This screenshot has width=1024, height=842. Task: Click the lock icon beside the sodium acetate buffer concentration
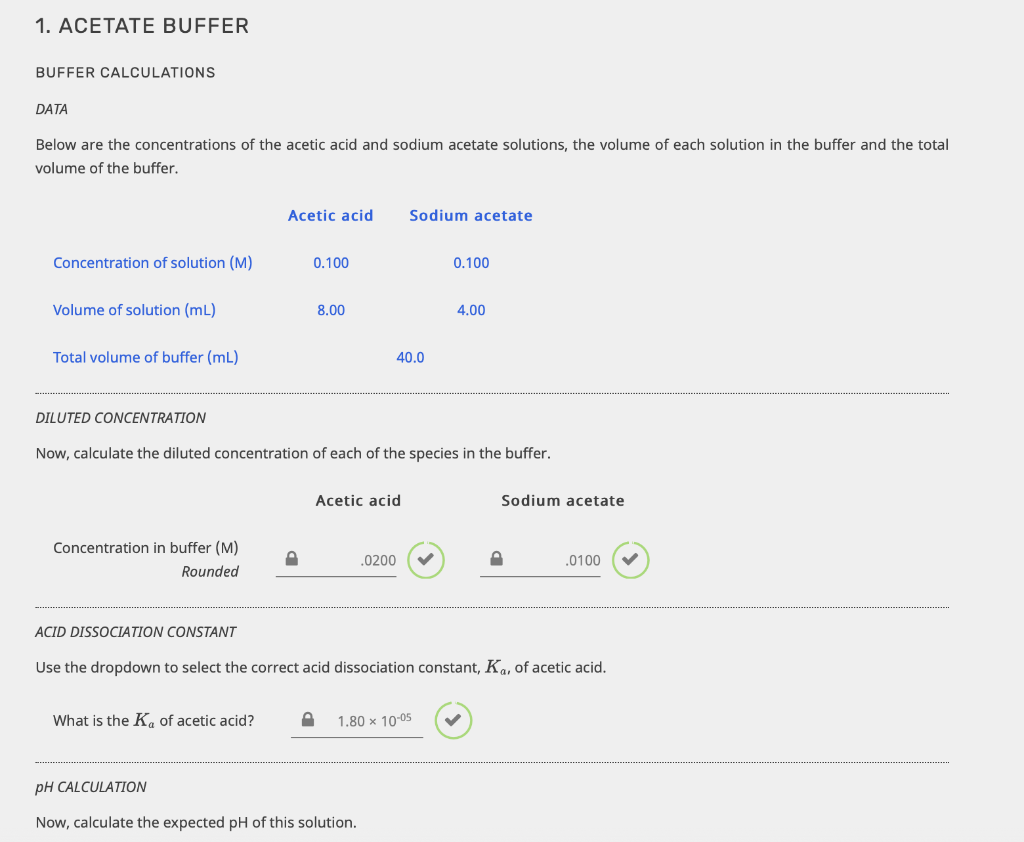[x=495, y=560]
